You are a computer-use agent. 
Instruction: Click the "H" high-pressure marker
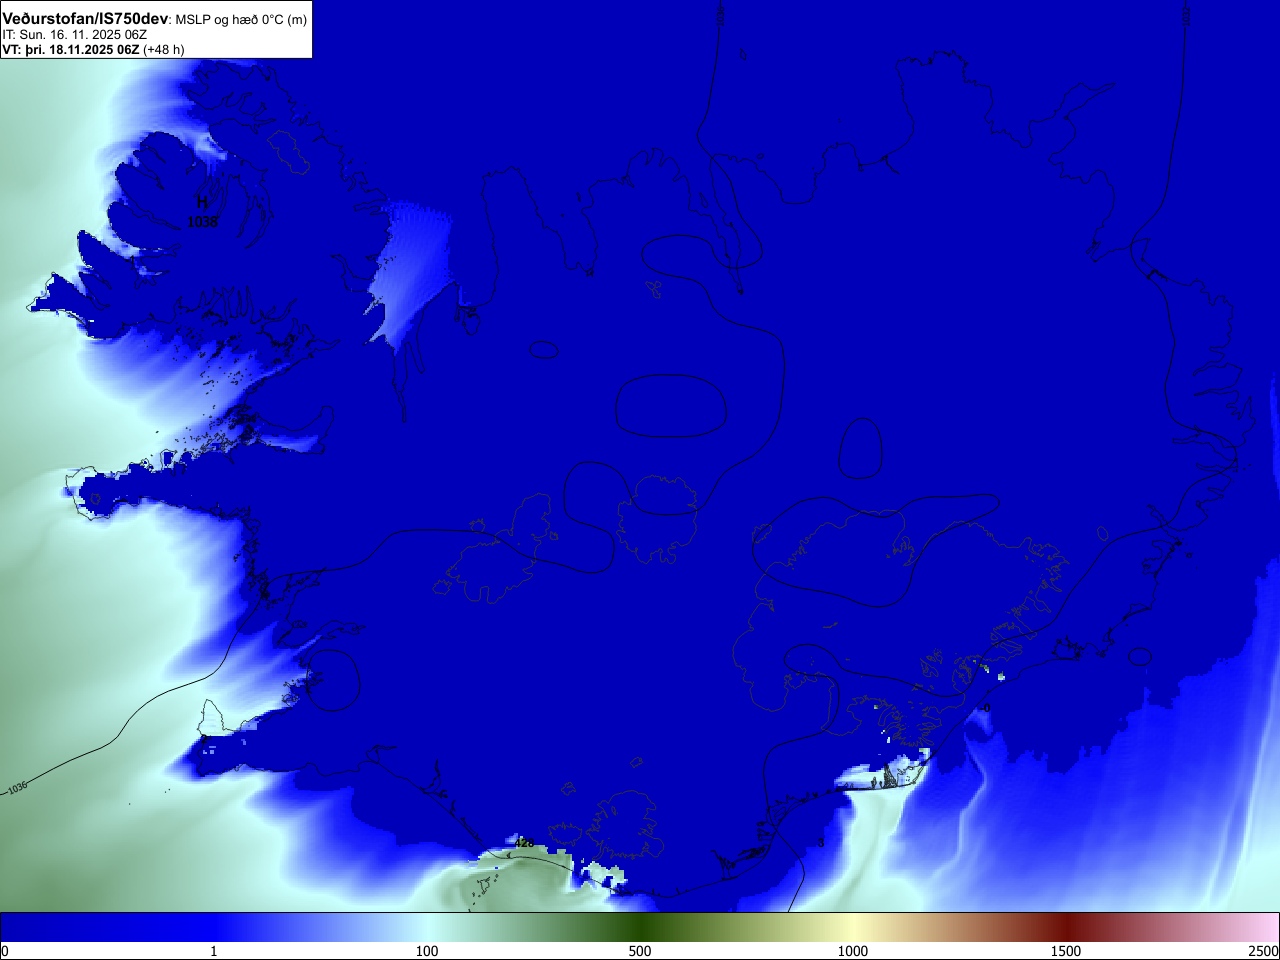coord(202,203)
